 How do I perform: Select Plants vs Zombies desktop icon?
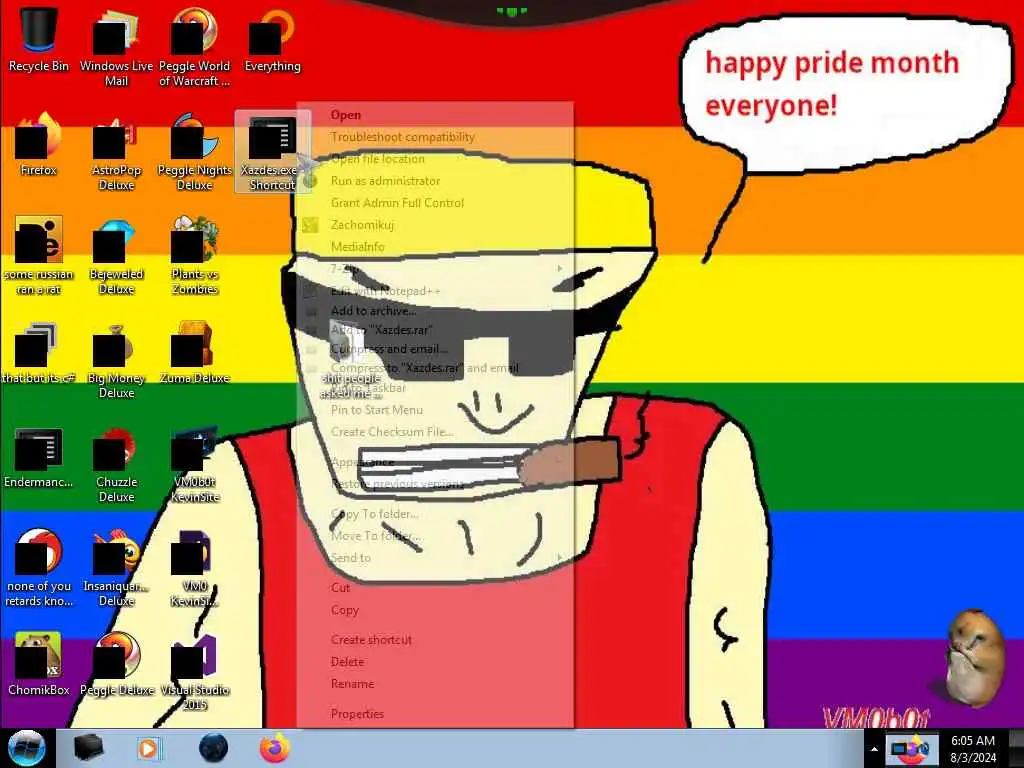195,256
